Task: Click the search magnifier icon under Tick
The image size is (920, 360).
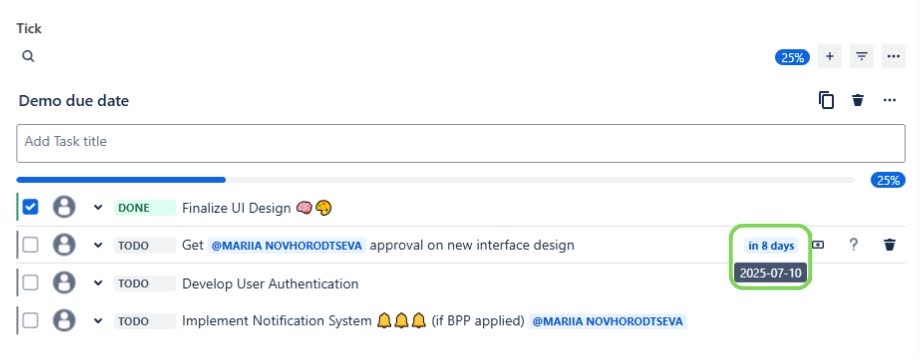Action: pyautogui.click(x=28, y=56)
